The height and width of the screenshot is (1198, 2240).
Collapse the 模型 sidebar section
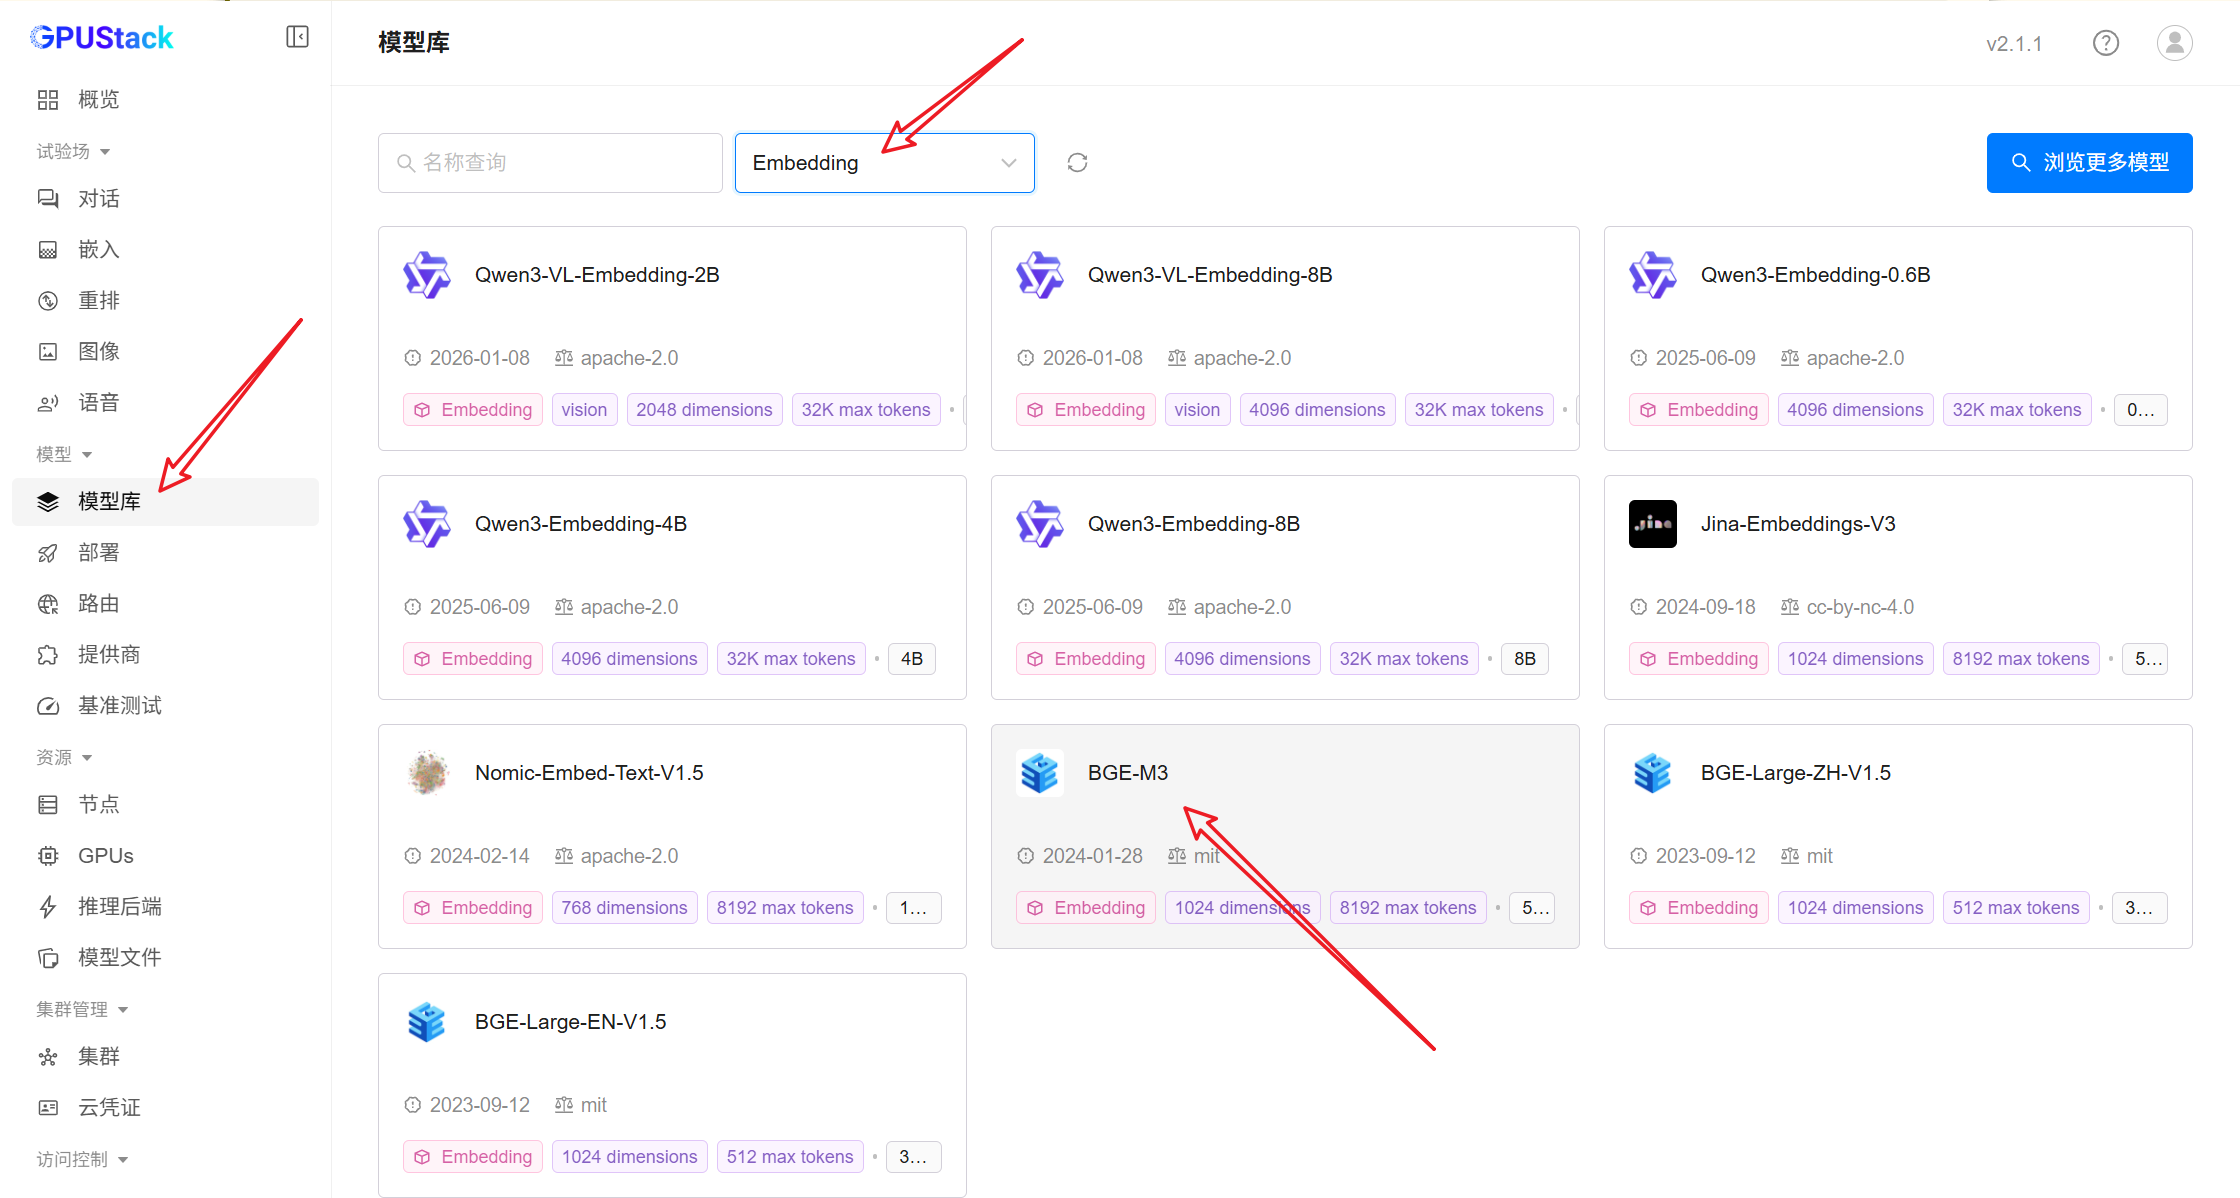click(64, 454)
